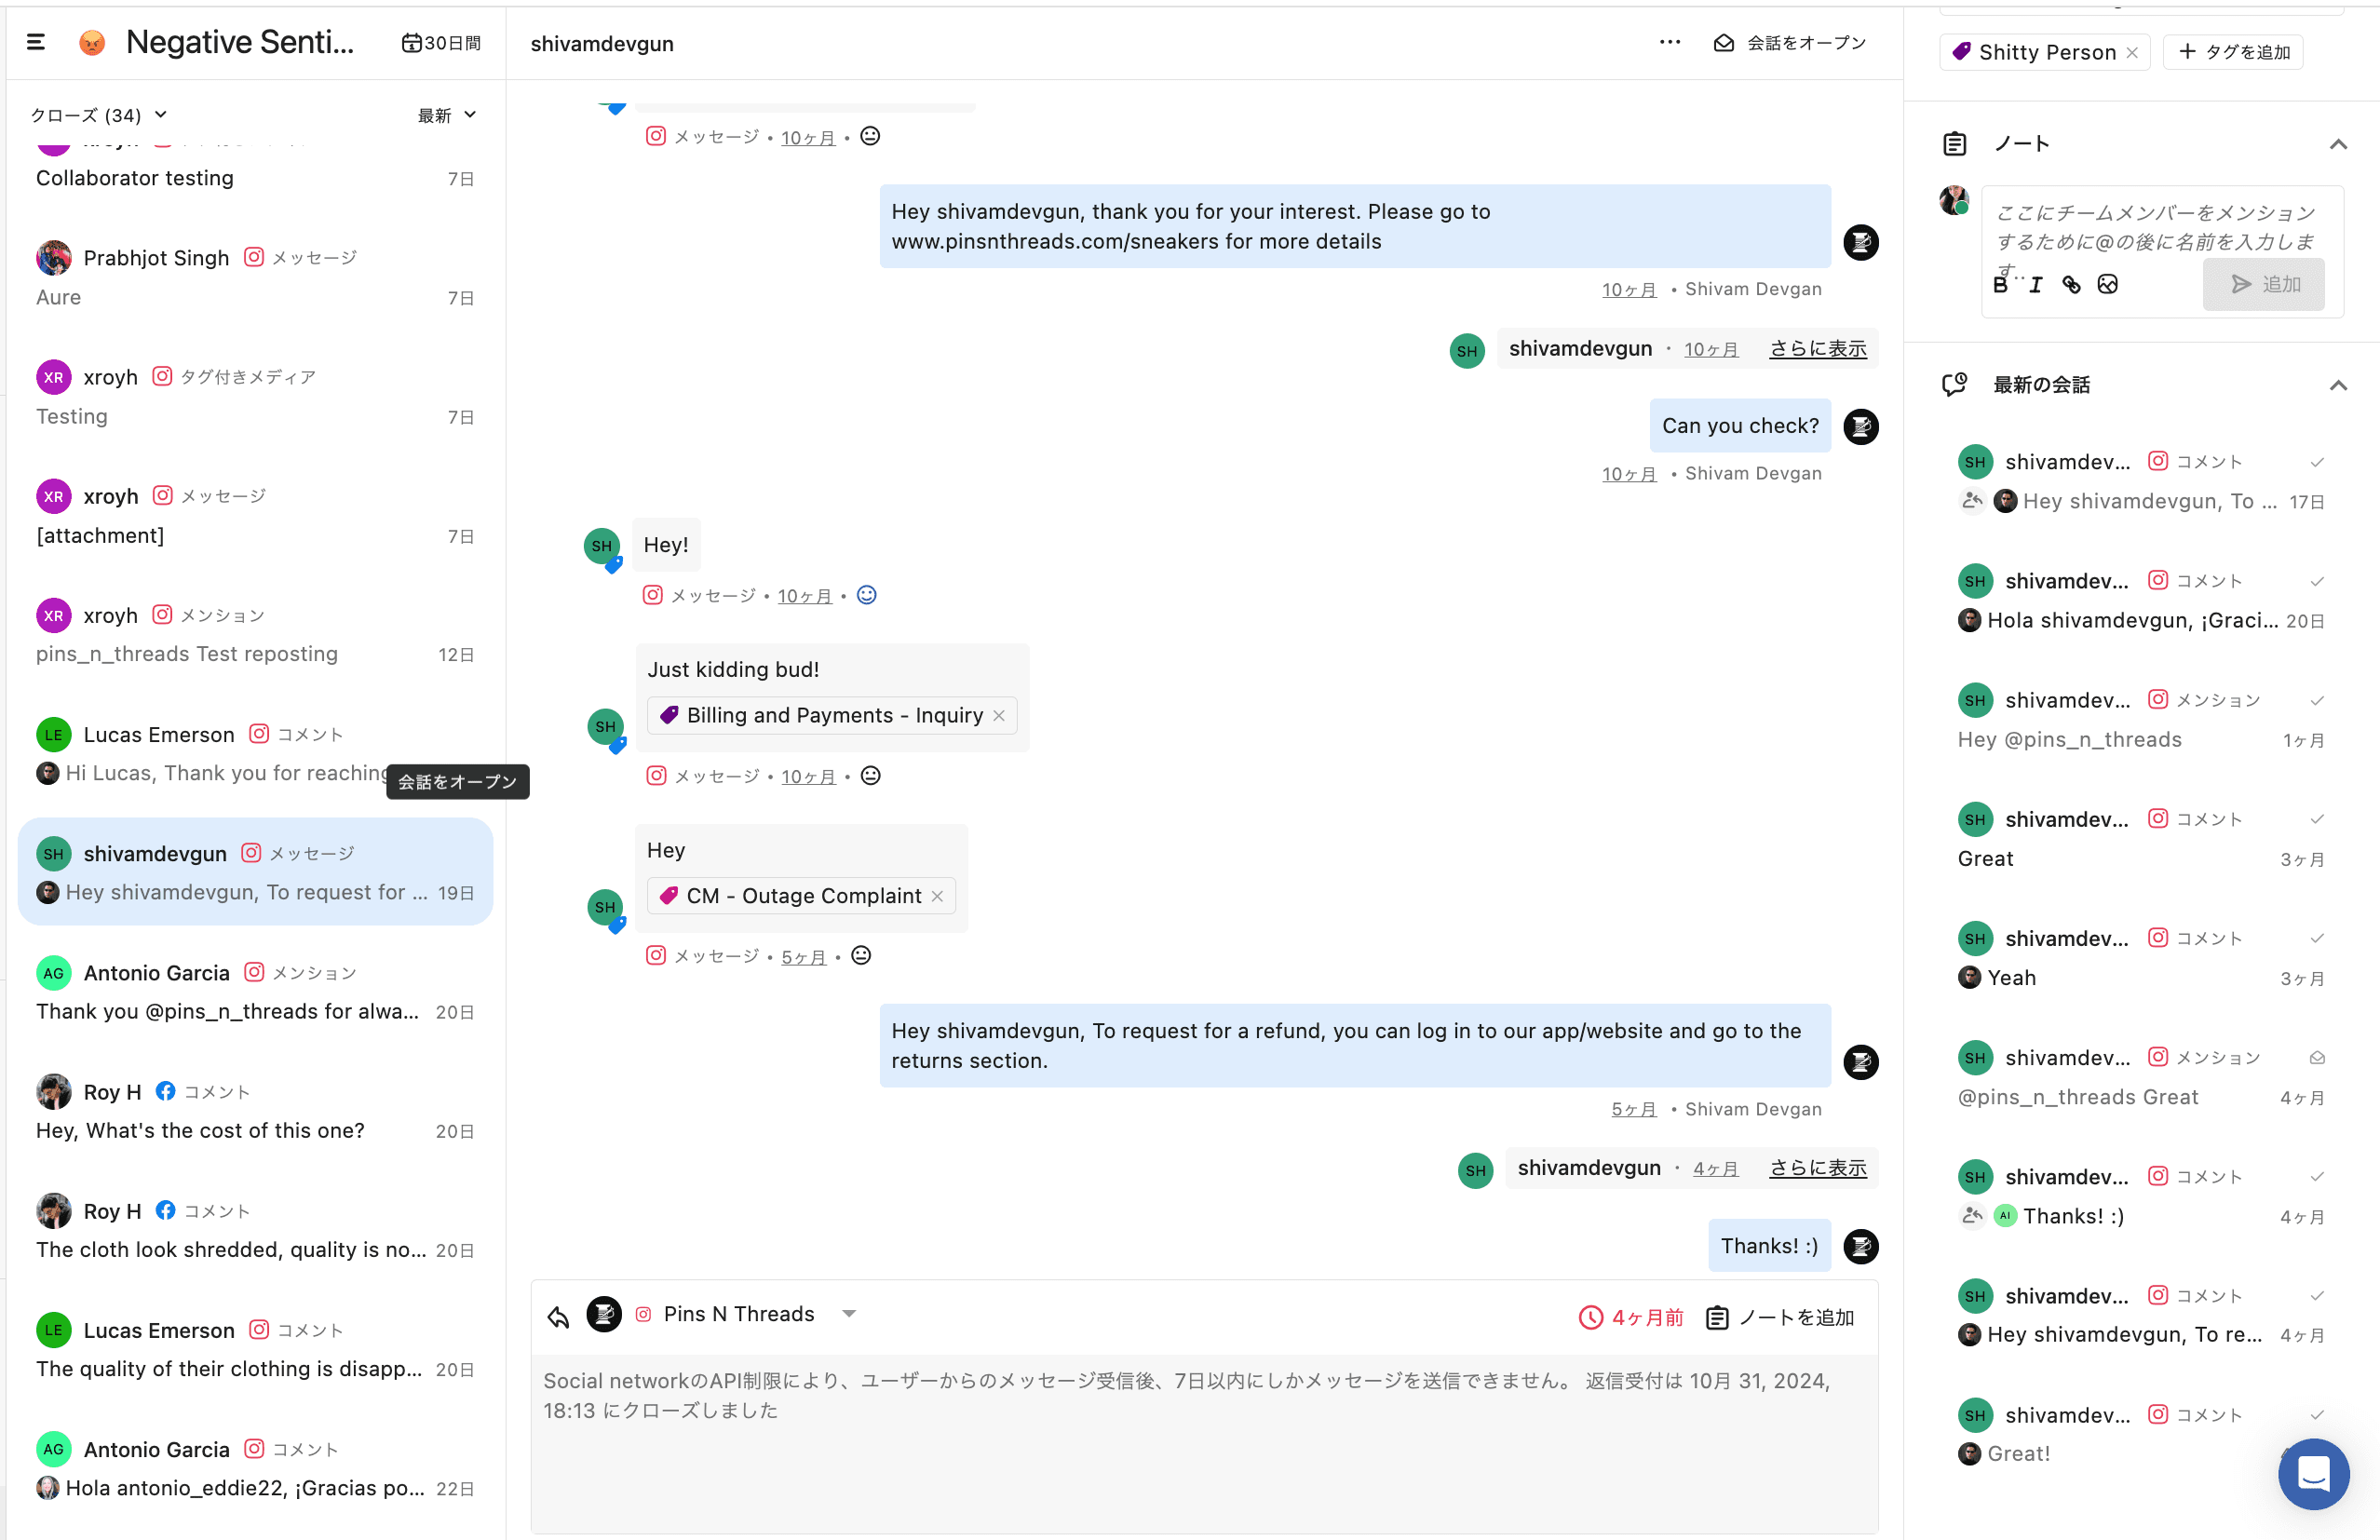2380x1540 pixels.
Task: Click the three-dot more options icon
Action: [1669, 42]
